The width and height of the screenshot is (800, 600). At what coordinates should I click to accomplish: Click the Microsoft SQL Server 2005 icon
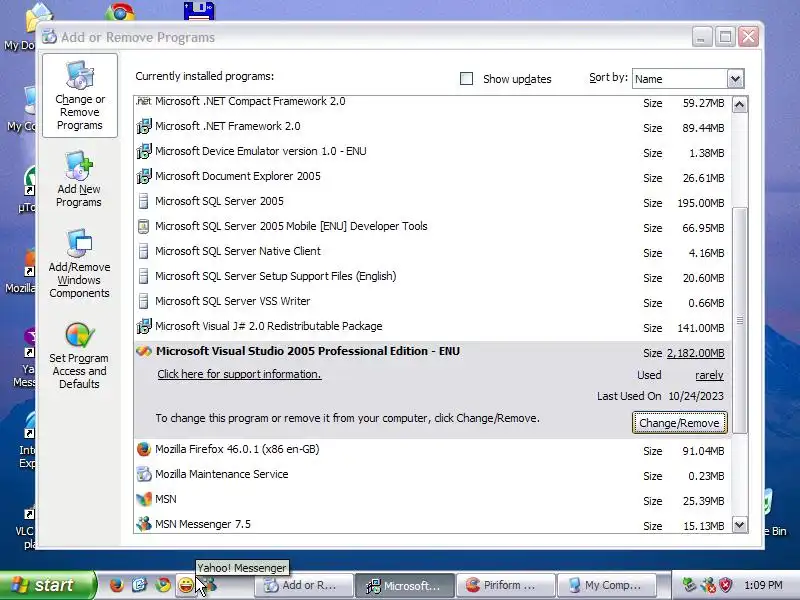(x=144, y=201)
